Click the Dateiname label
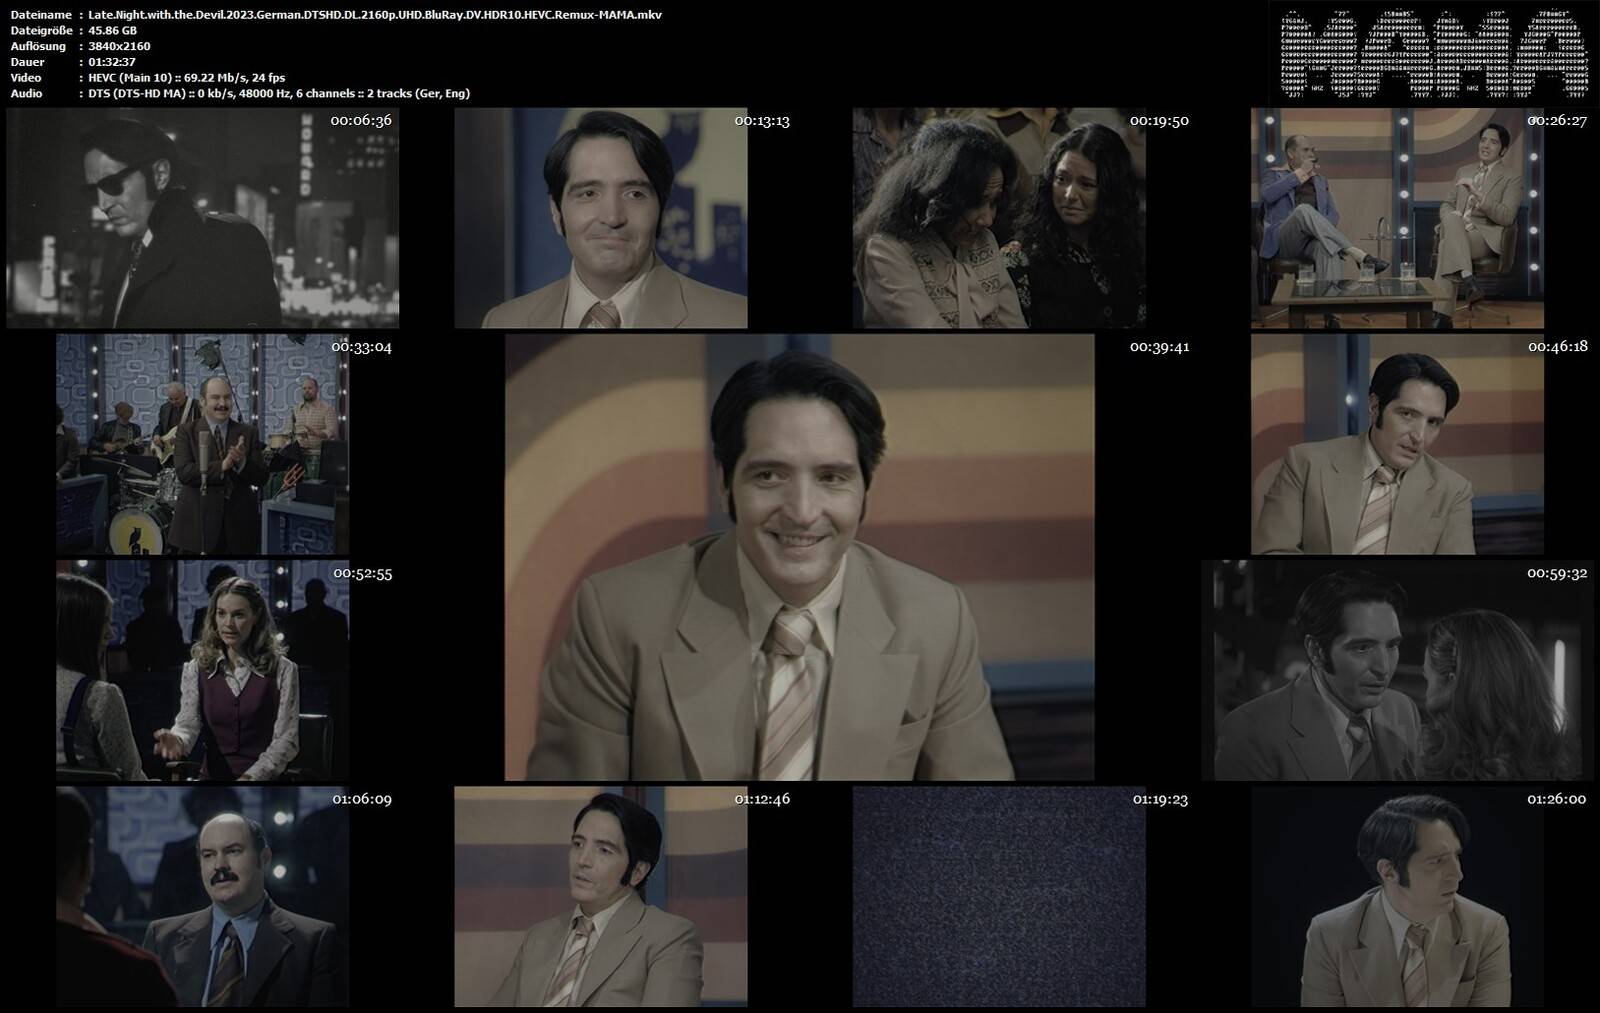 (41, 15)
